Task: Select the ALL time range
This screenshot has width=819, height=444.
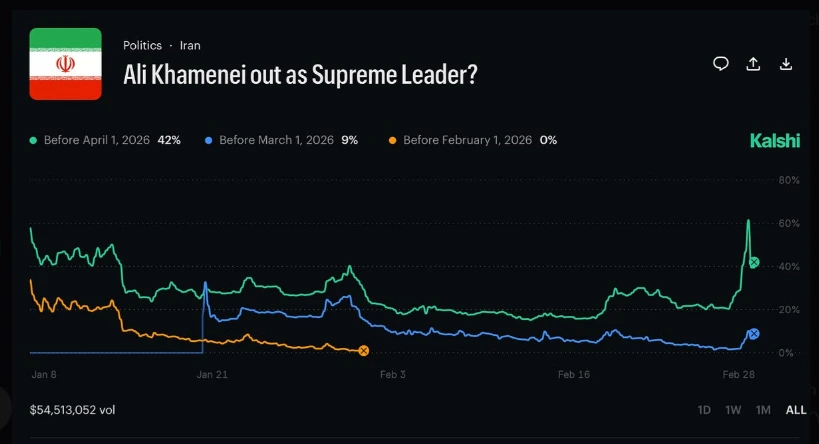Action: tap(796, 410)
